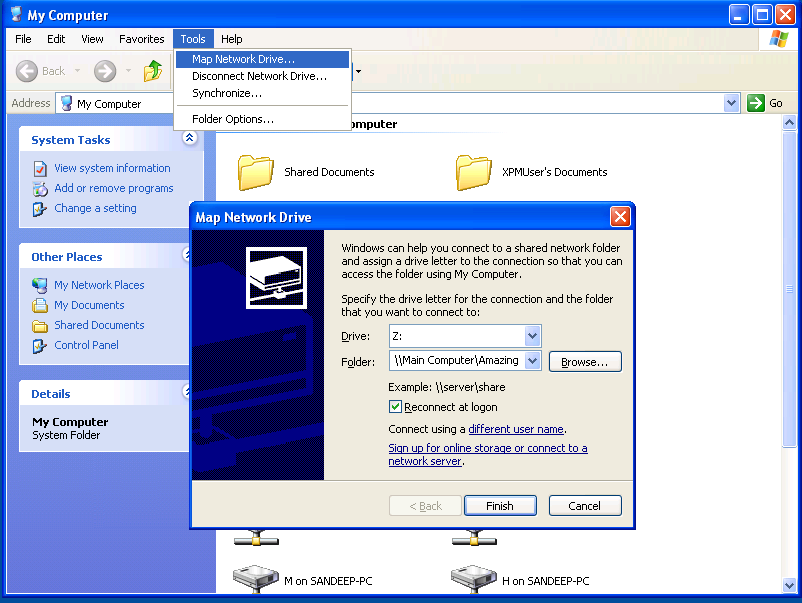Image resolution: width=802 pixels, height=603 pixels.
Task: Click the vertical scrollbar thumb
Action: coord(789,289)
